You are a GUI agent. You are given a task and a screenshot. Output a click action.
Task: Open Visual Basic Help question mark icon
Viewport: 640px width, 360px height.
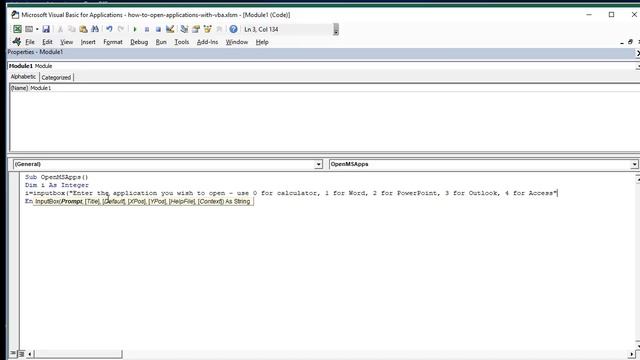233,29
